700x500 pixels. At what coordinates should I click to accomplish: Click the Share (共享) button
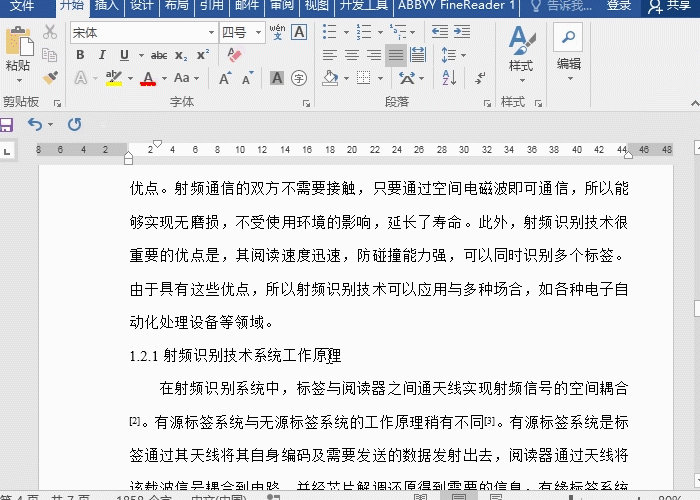pos(669,5)
